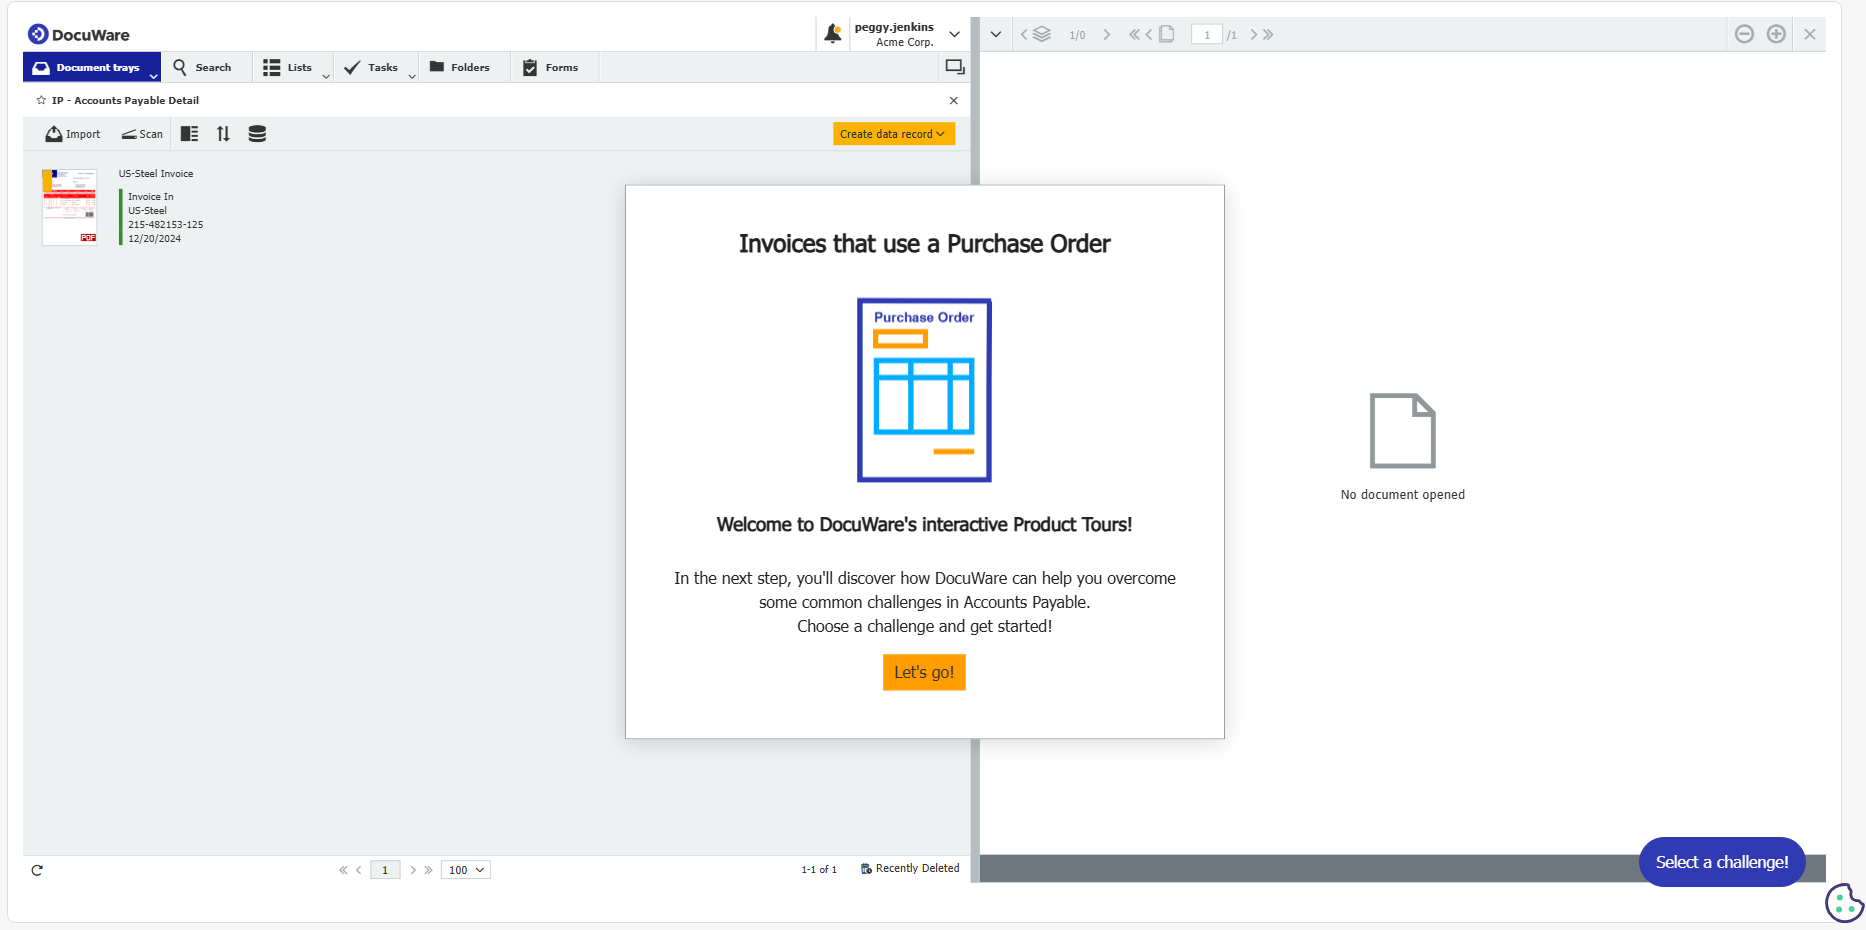Image resolution: width=1866 pixels, height=930 pixels.
Task: Click the page icon in viewer toolbar
Action: coord(1167,34)
